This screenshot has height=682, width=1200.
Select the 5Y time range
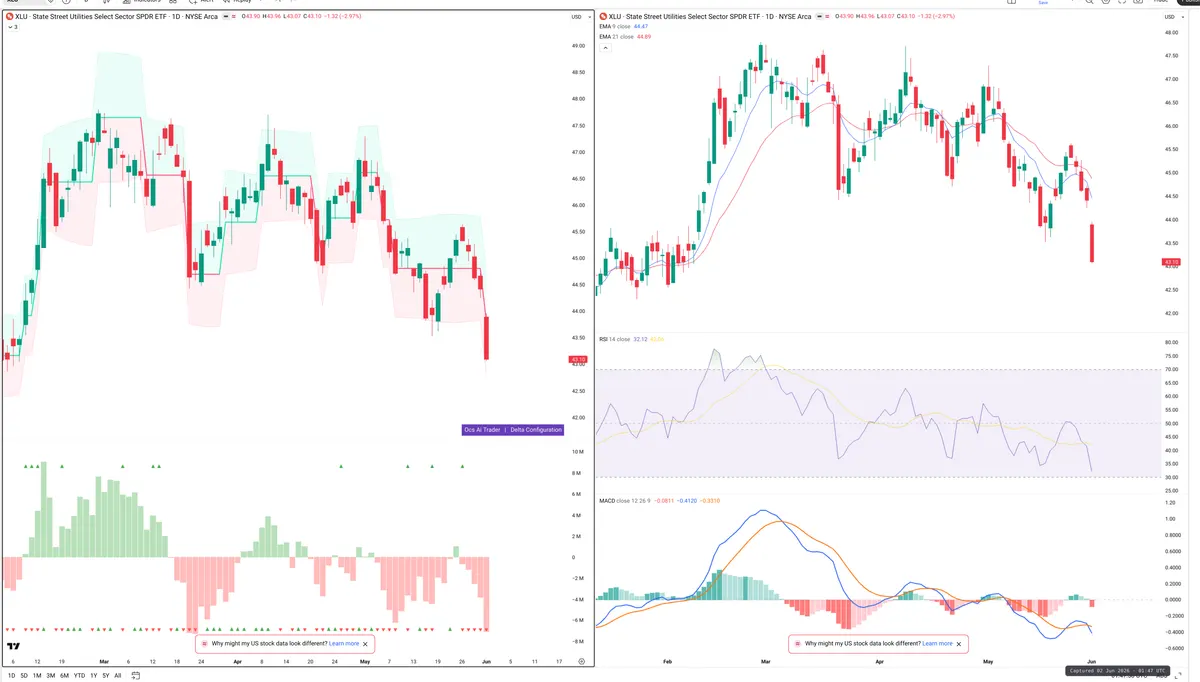coord(105,675)
